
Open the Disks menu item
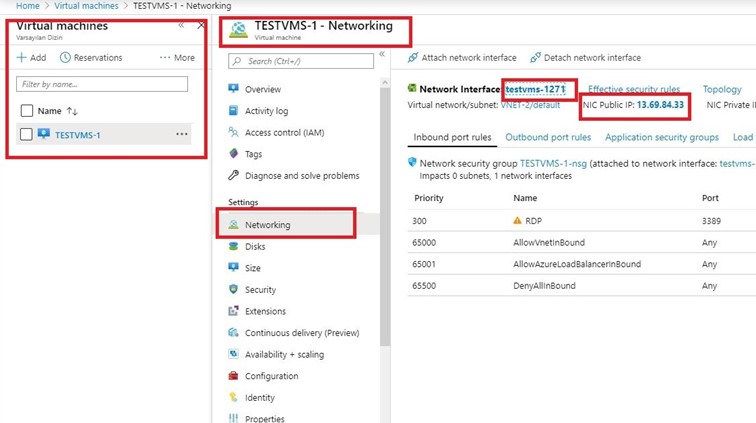click(255, 246)
